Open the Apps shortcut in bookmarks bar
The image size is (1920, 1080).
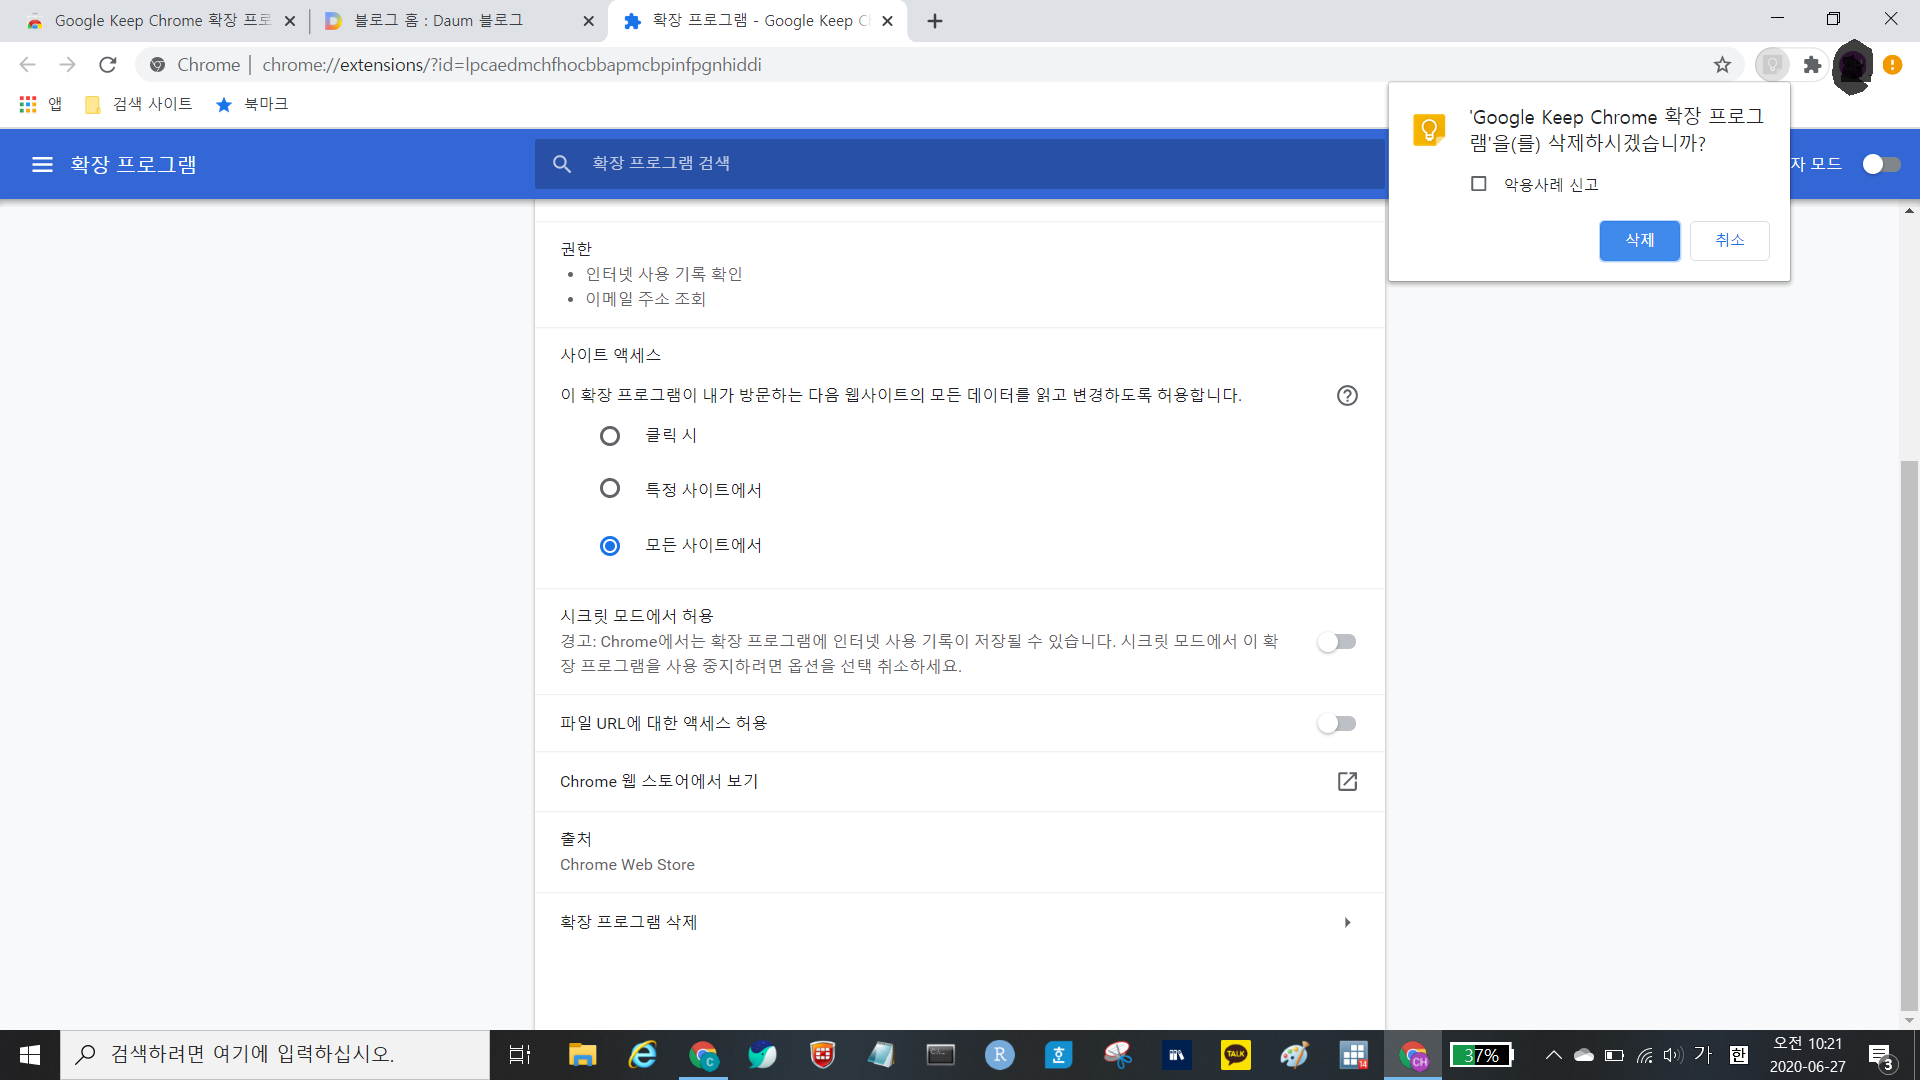(x=40, y=104)
